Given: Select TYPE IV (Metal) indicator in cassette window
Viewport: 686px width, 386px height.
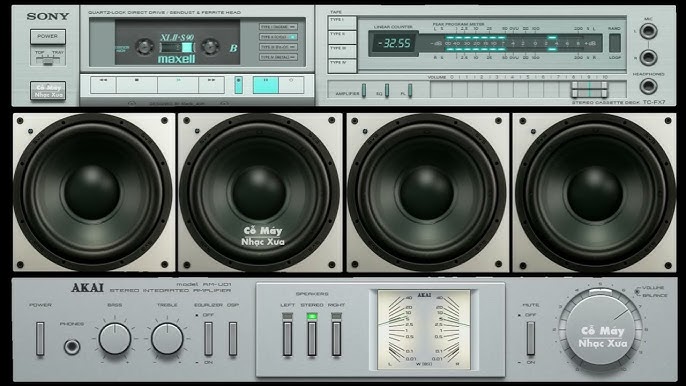Looking at the screenshot, I should 278,57.
